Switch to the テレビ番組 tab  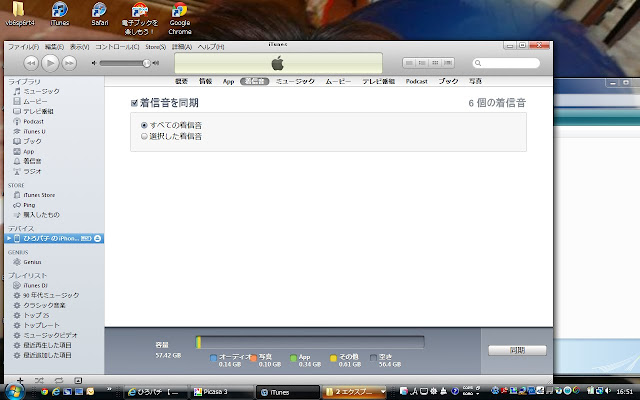click(x=378, y=81)
